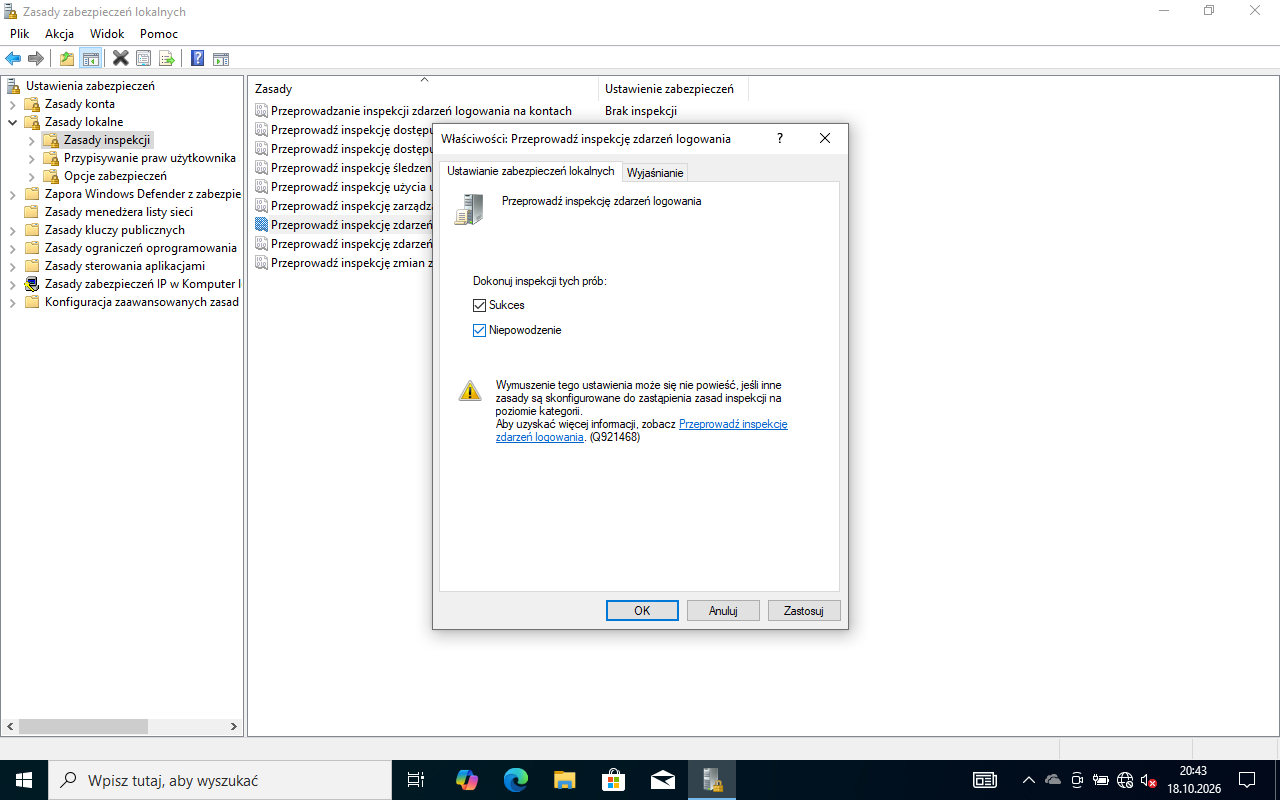Click the dialog's question mark help button

(x=780, y=139)
